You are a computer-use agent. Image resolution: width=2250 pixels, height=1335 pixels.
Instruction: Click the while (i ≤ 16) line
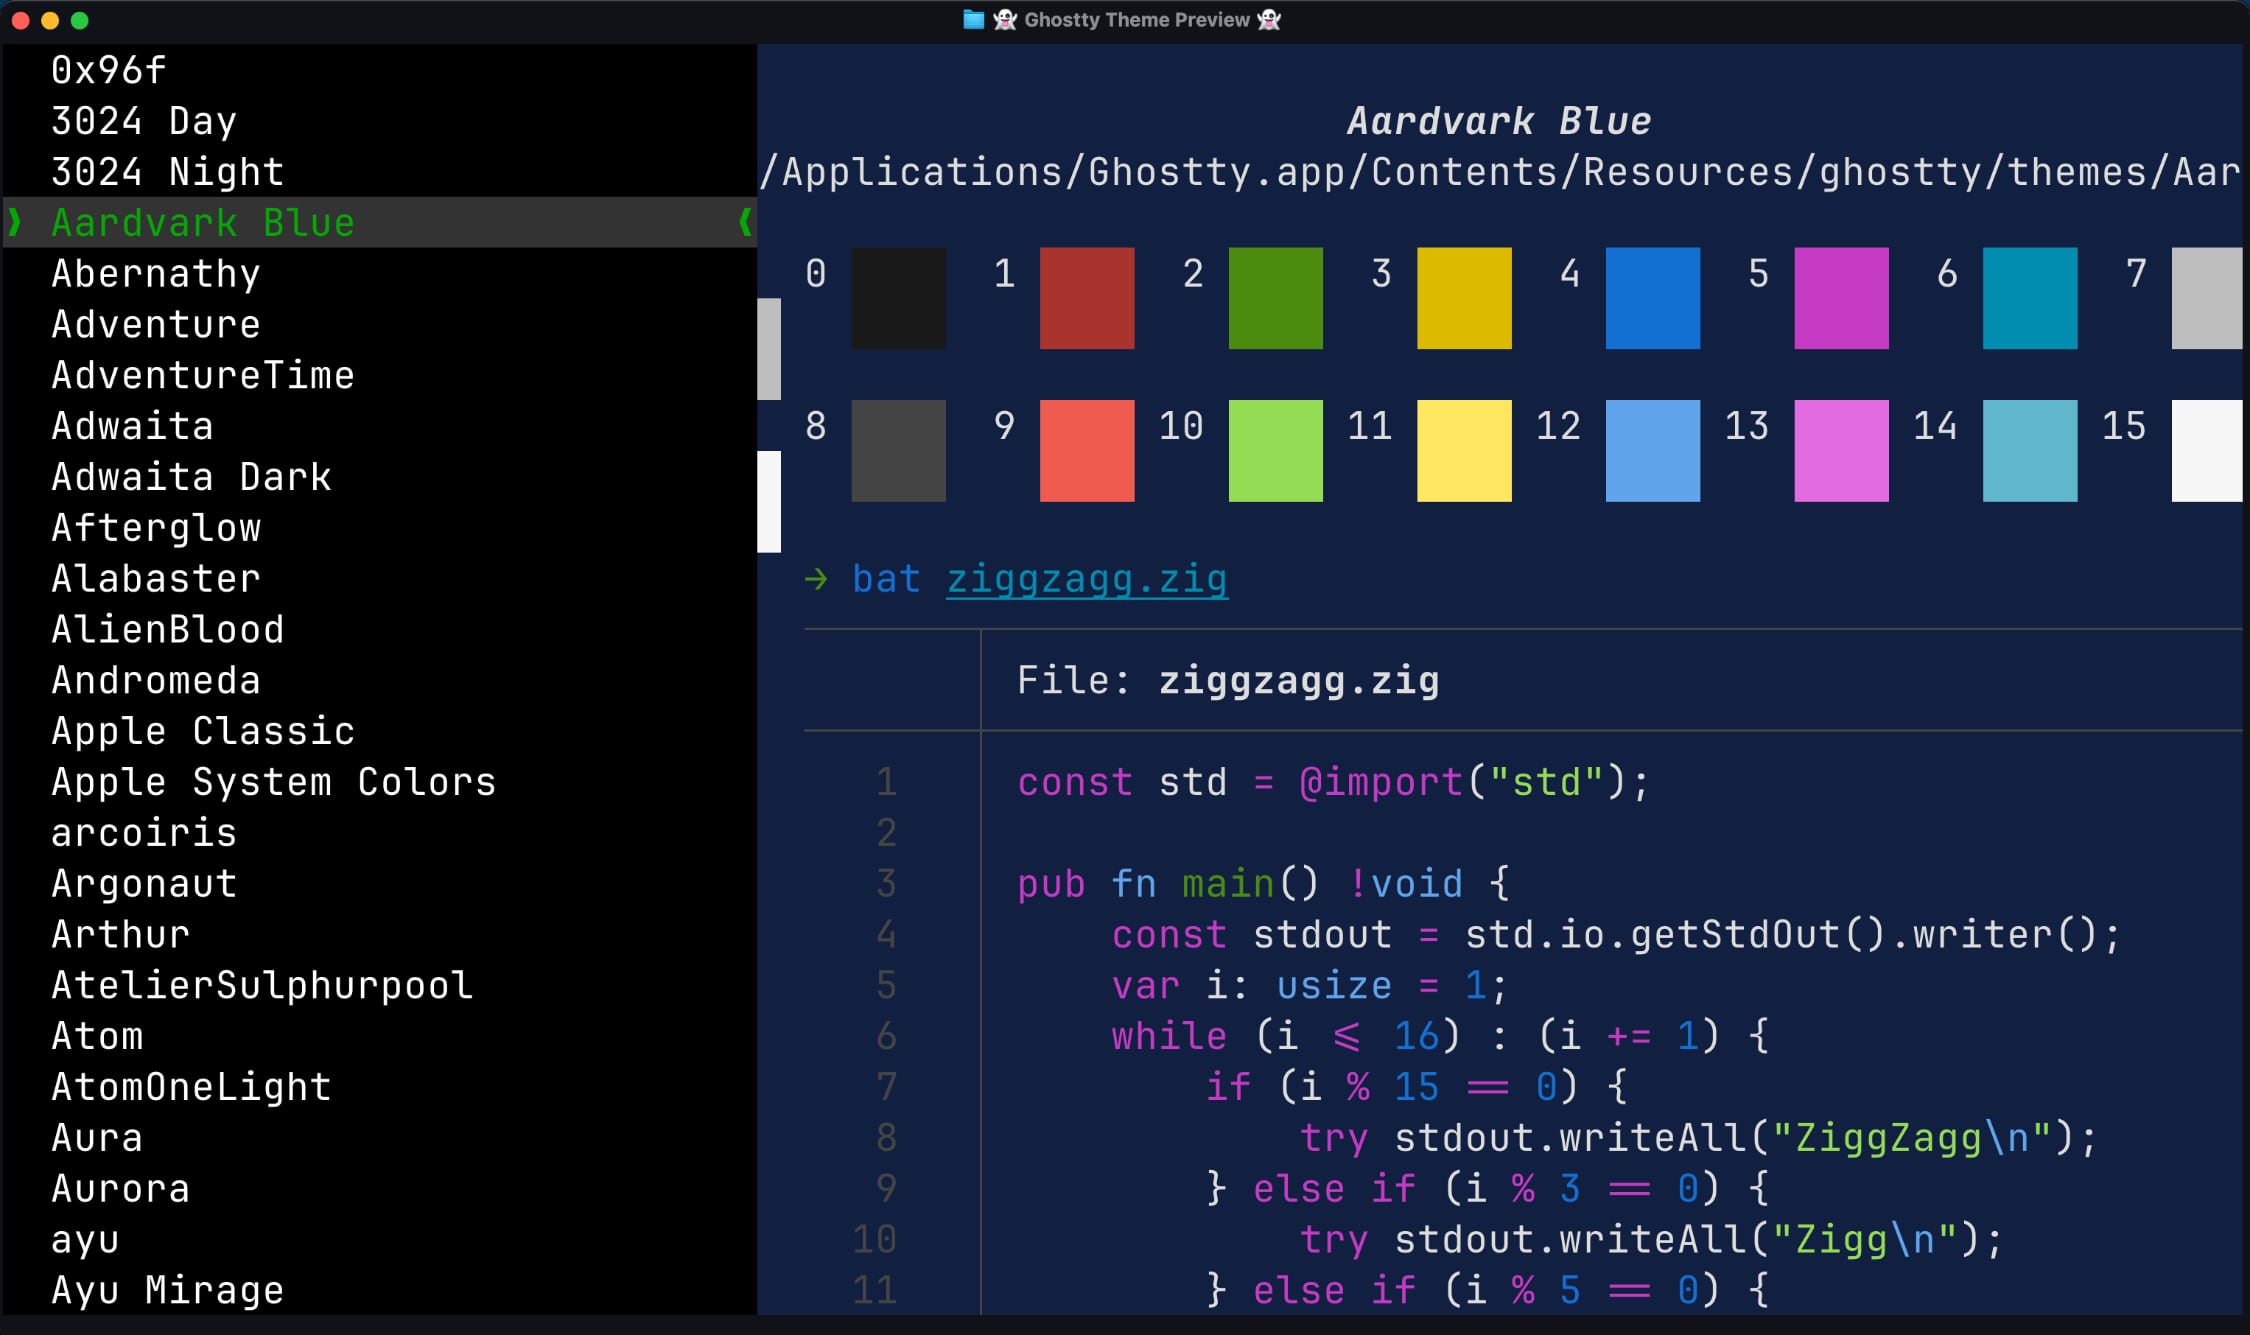point(1440,1036)
